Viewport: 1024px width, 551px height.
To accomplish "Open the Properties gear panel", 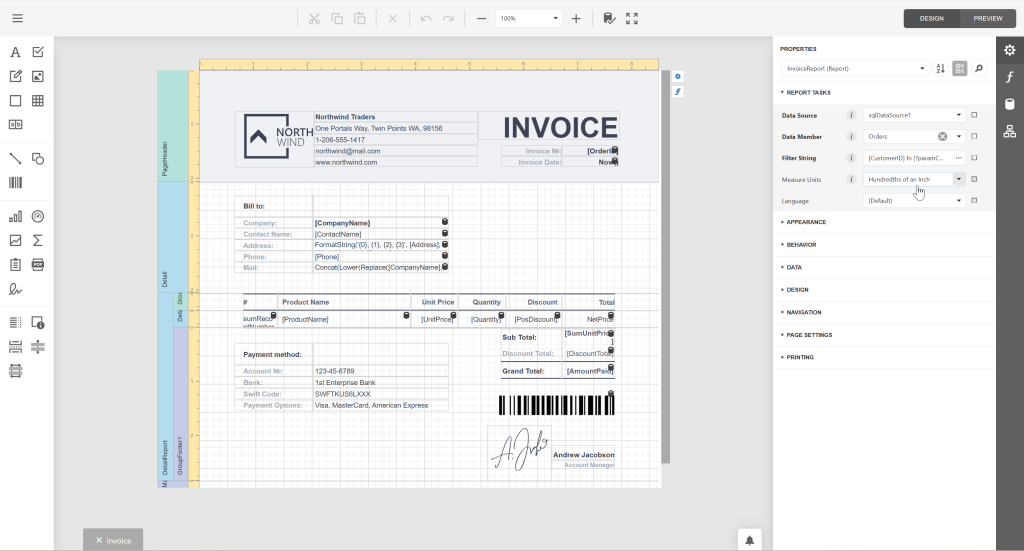I will click(1010, 50).
